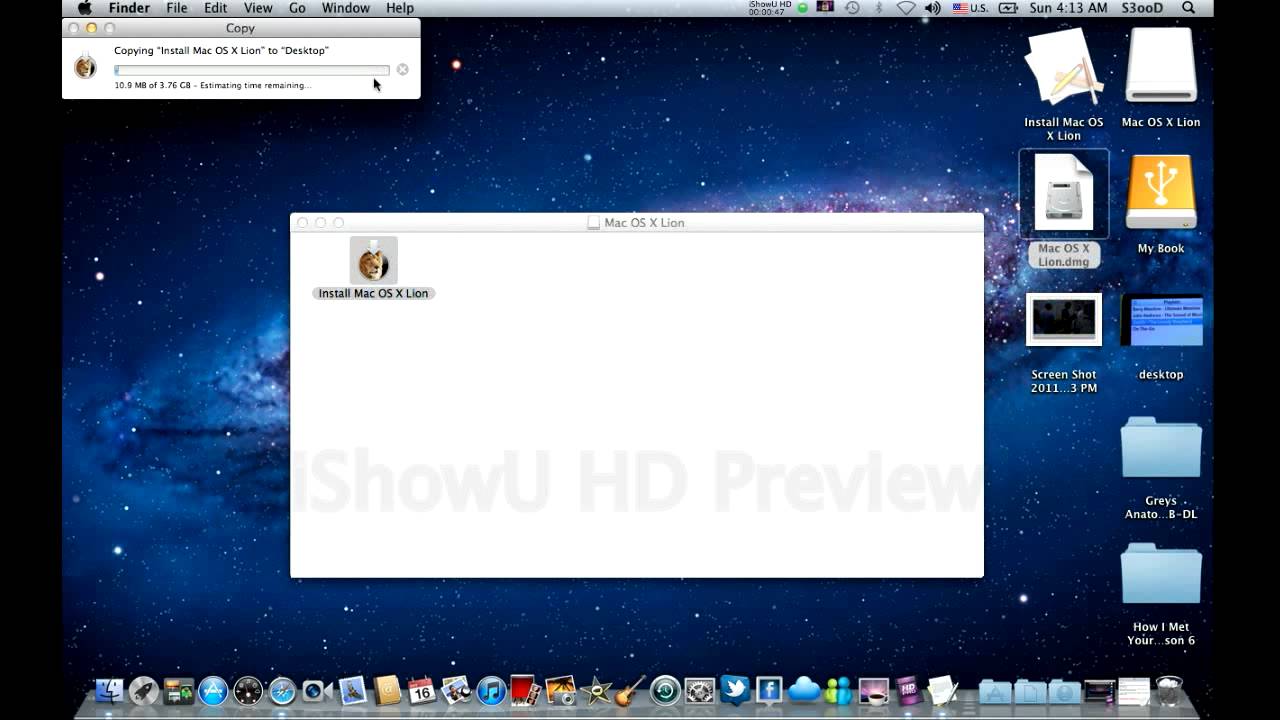Click the Sun 4:13 AM clock
The image size is (1280, 720).
pyautogui.click(x=1068, y=8)
